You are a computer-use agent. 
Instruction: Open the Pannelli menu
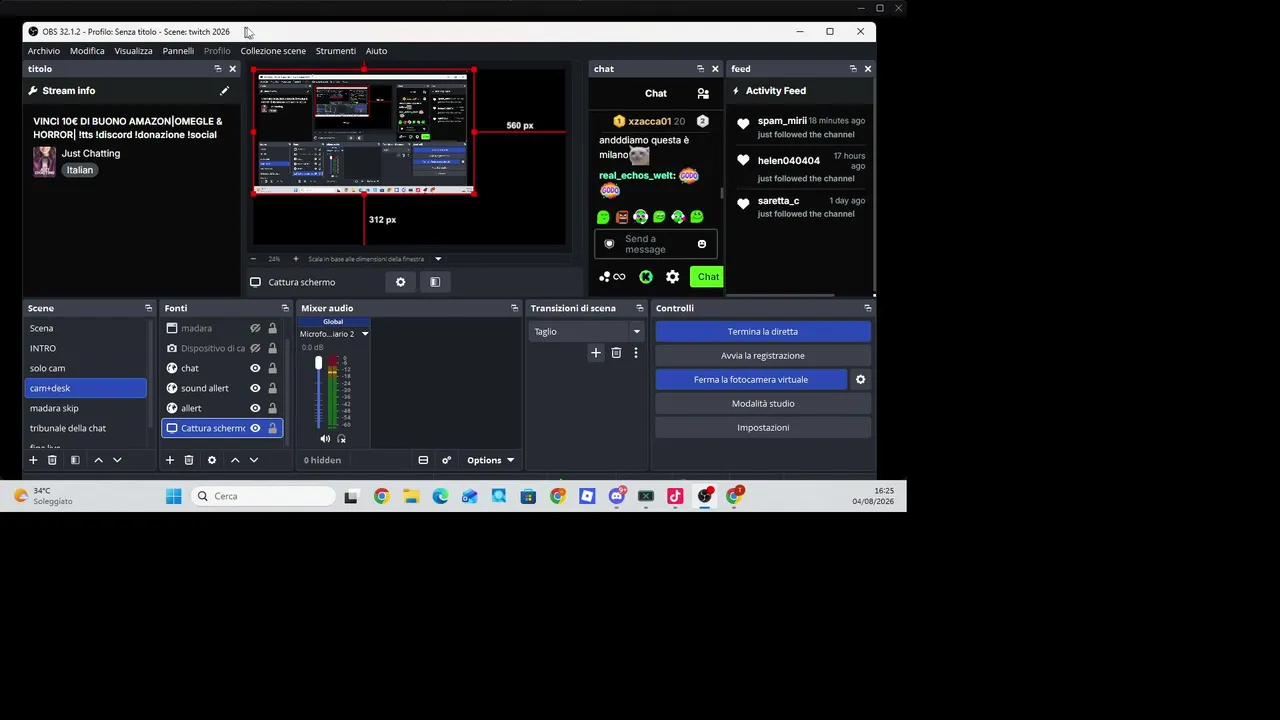(x=178, y=51)
